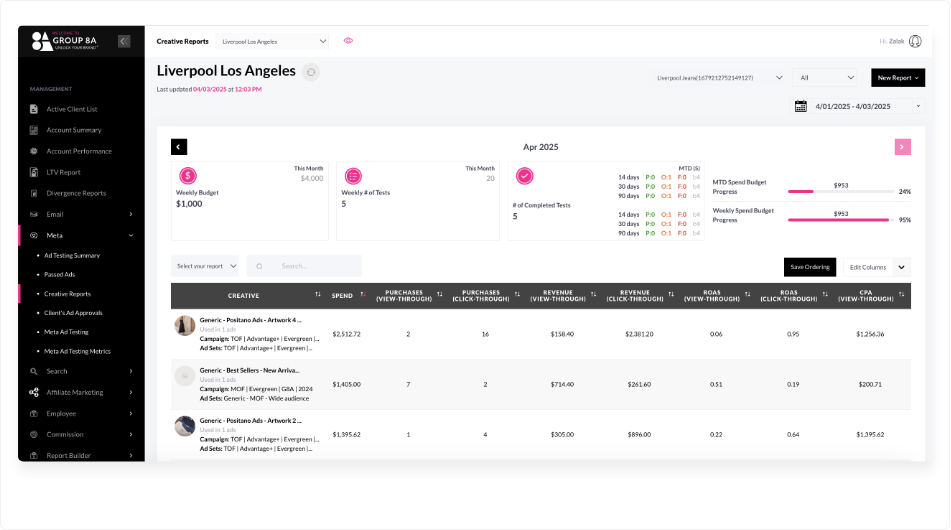The height and width of the screenshot is (530, 951).
Task: Sort Revenue (Click-Through) column
Action: (671, 295)
